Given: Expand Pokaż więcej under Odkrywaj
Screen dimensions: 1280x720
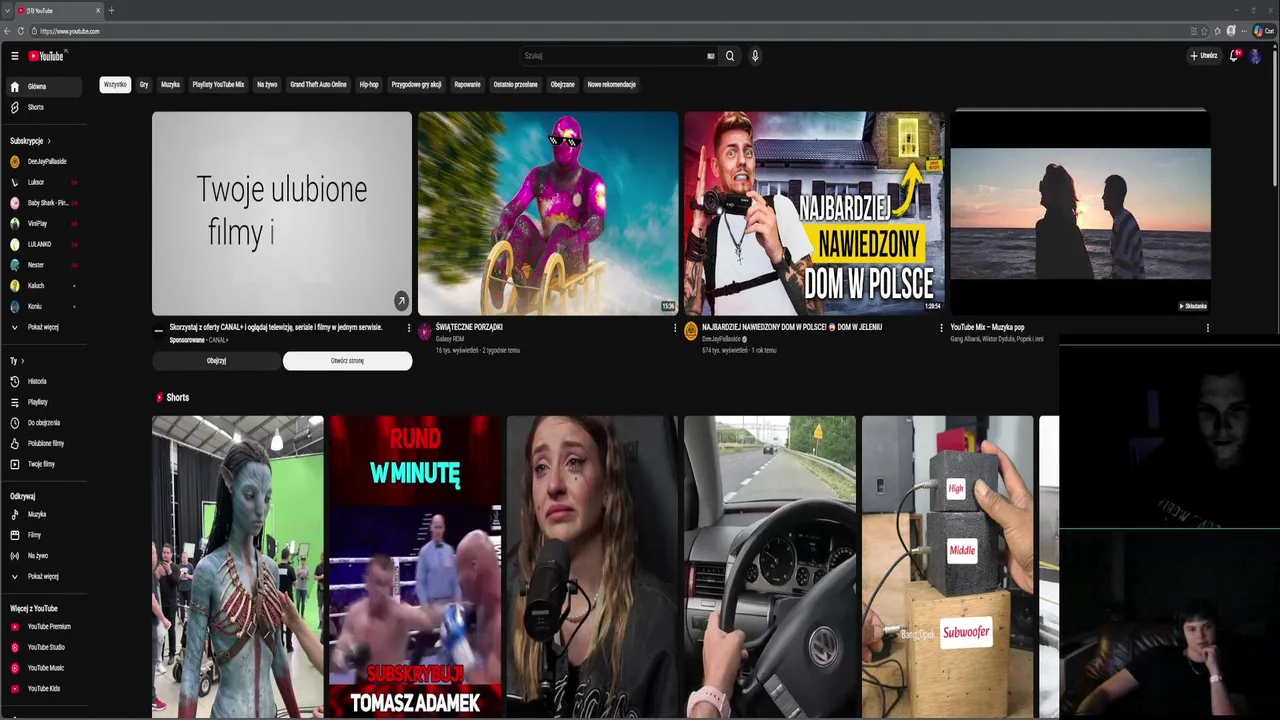Looking at the screenshot, I should [x=44, y=576].
